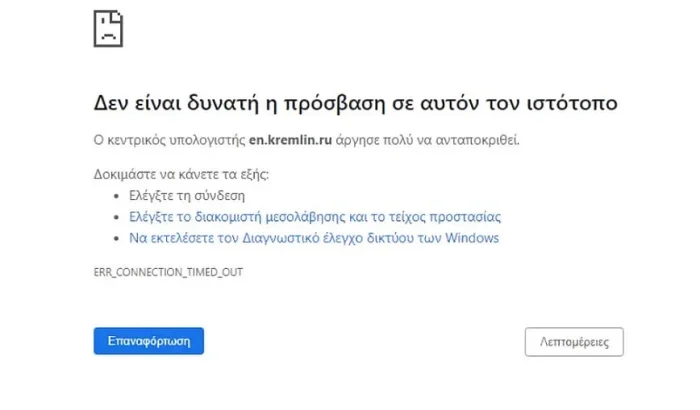Click the folded corner of the page icon
The image size is (700, 410).
point(117,16)
